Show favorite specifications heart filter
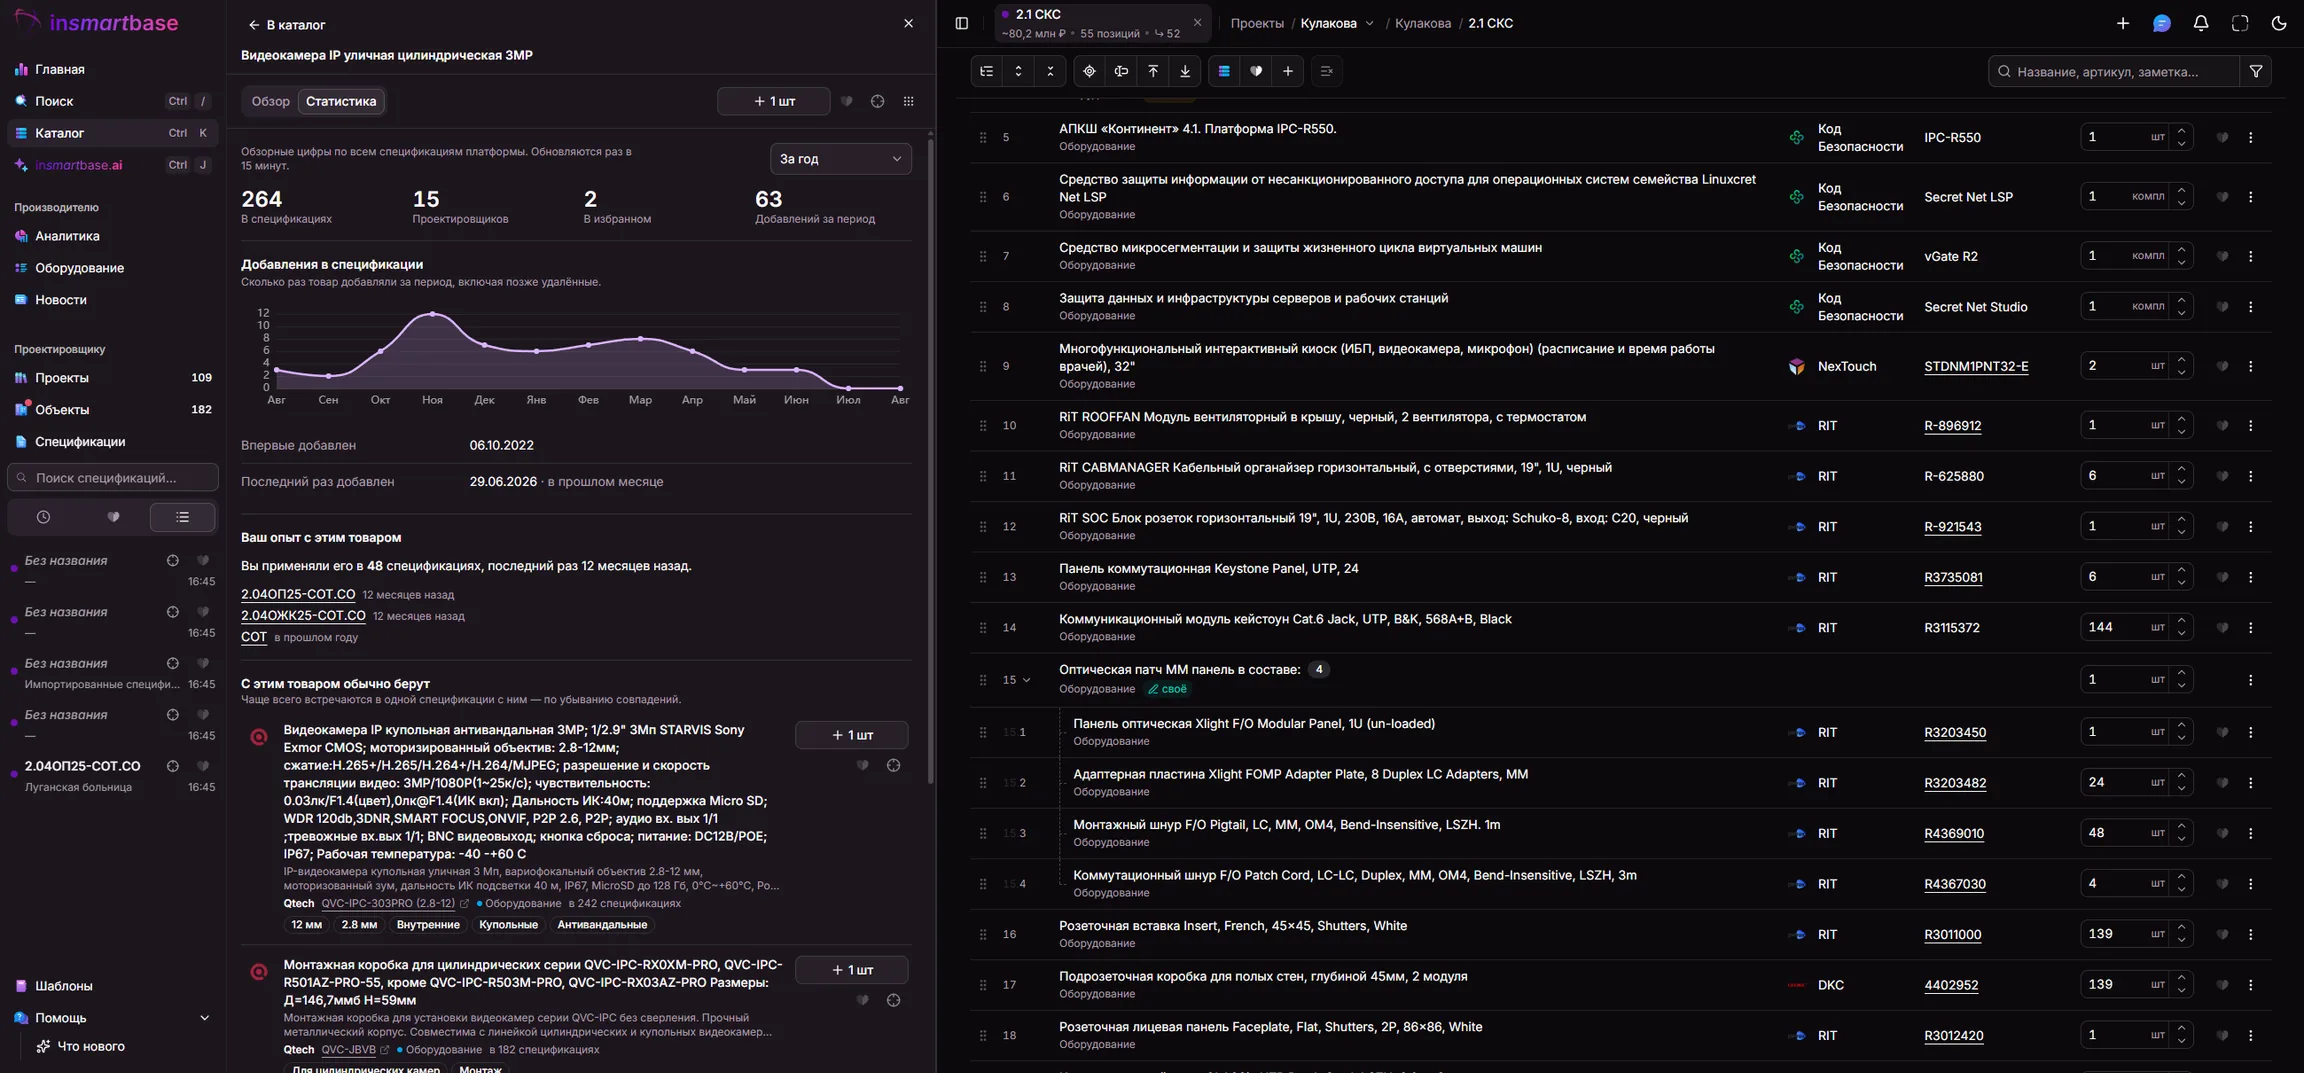This screenshot has height=1073, width=2304. coord(113,517)
